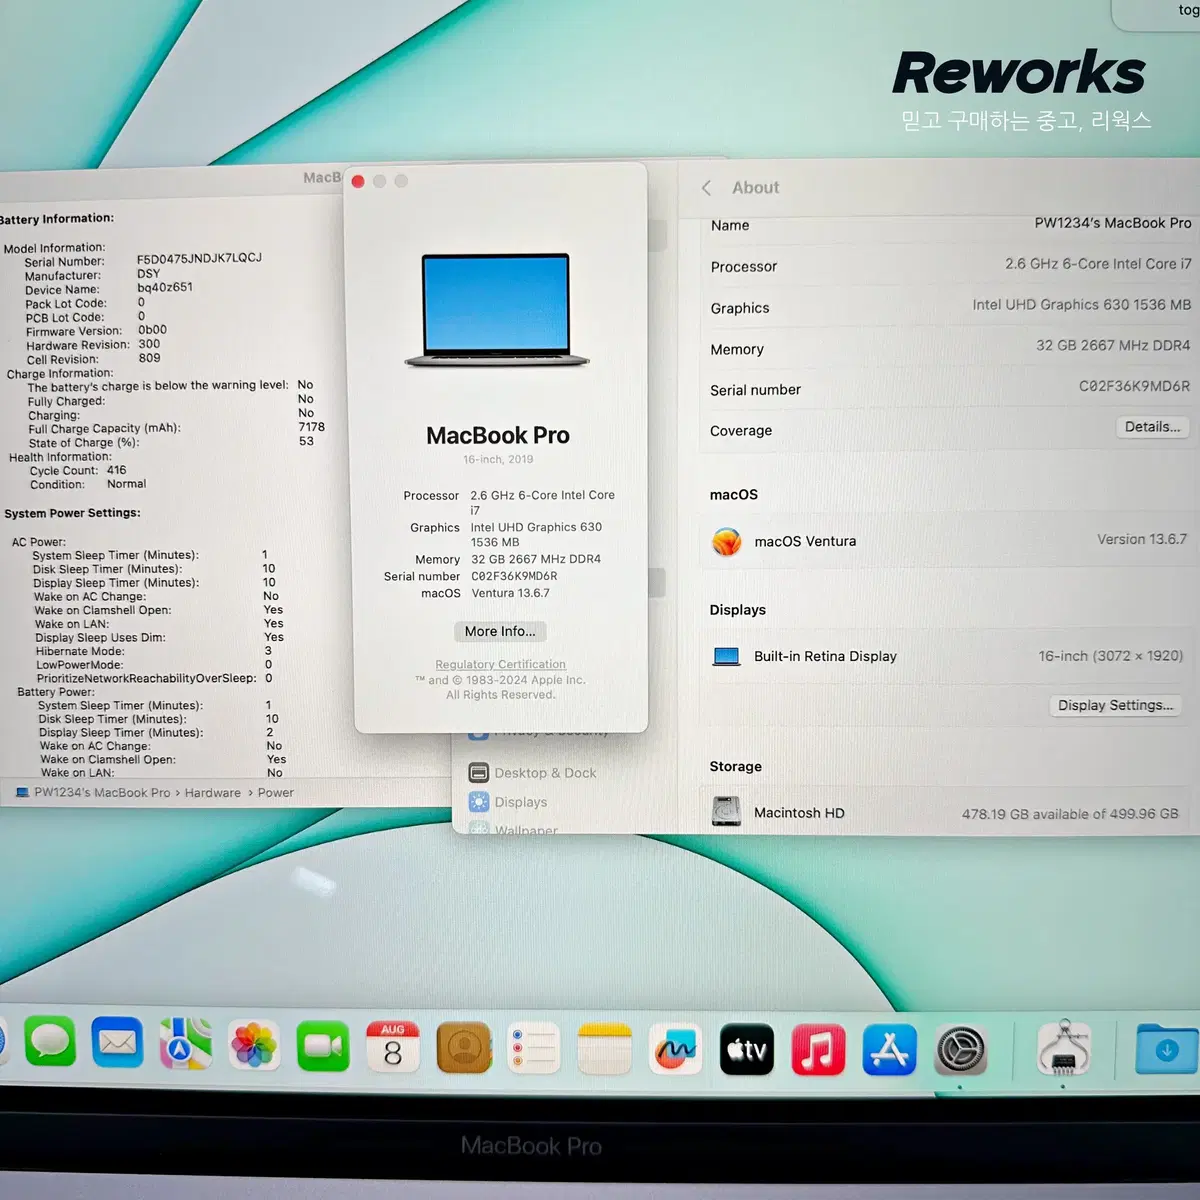Click 2.6 GHz 6-Core Intel Core i7 in About pane
Image resolution: width=1200 pixels, height=1200 pixels.
click(x=1098, y=264)
